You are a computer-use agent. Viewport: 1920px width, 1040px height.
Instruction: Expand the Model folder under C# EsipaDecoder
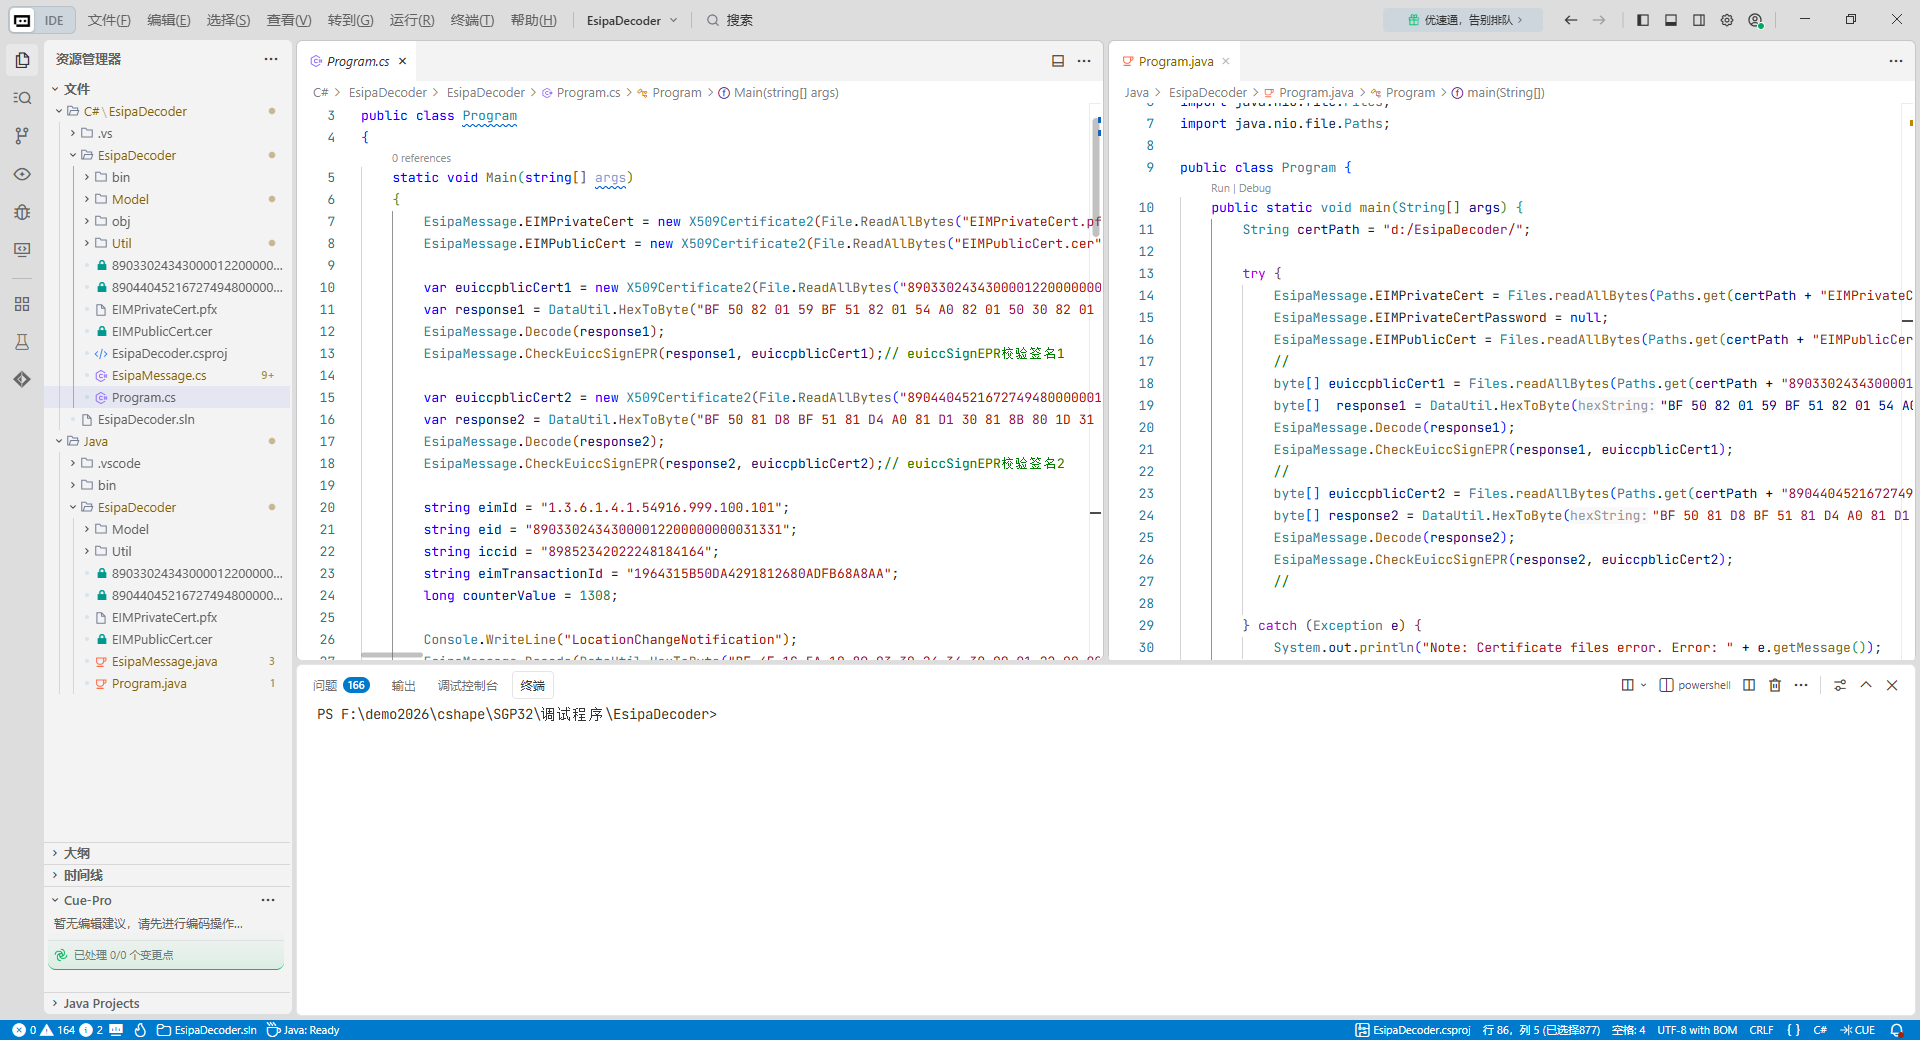click(x=130, y=199)
